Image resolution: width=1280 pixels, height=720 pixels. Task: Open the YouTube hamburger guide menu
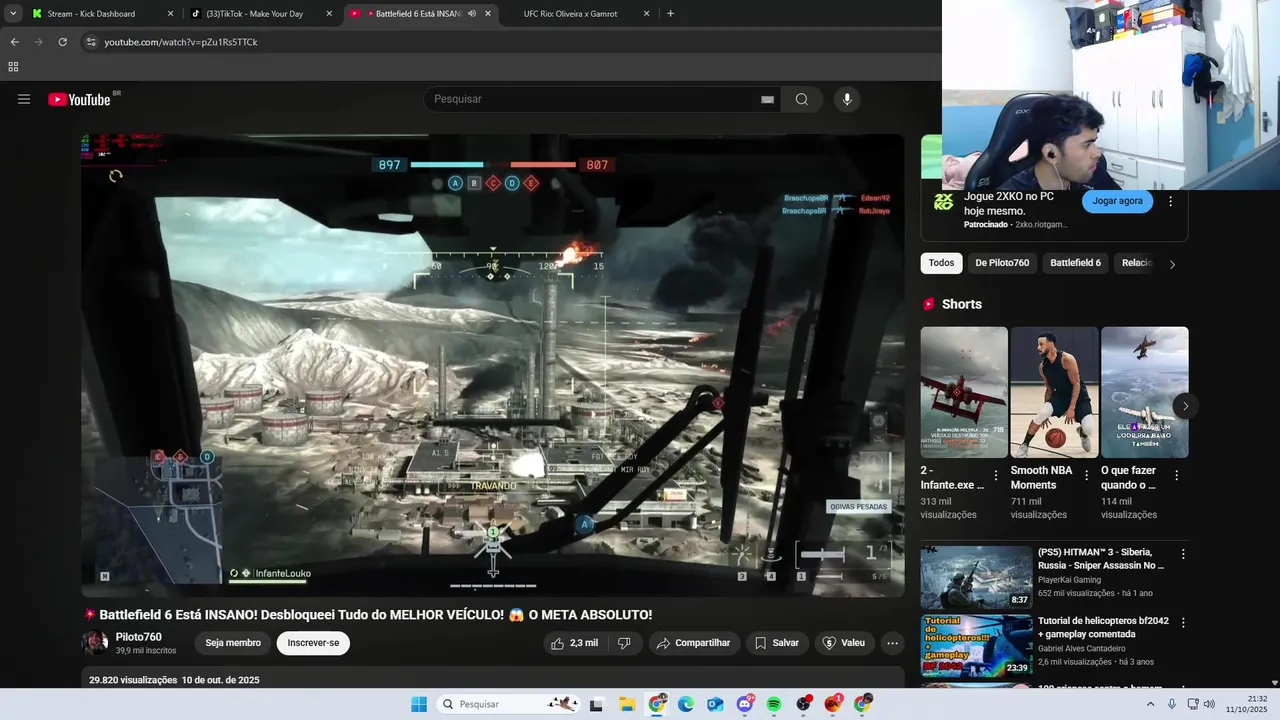click(x=24, y=99)
